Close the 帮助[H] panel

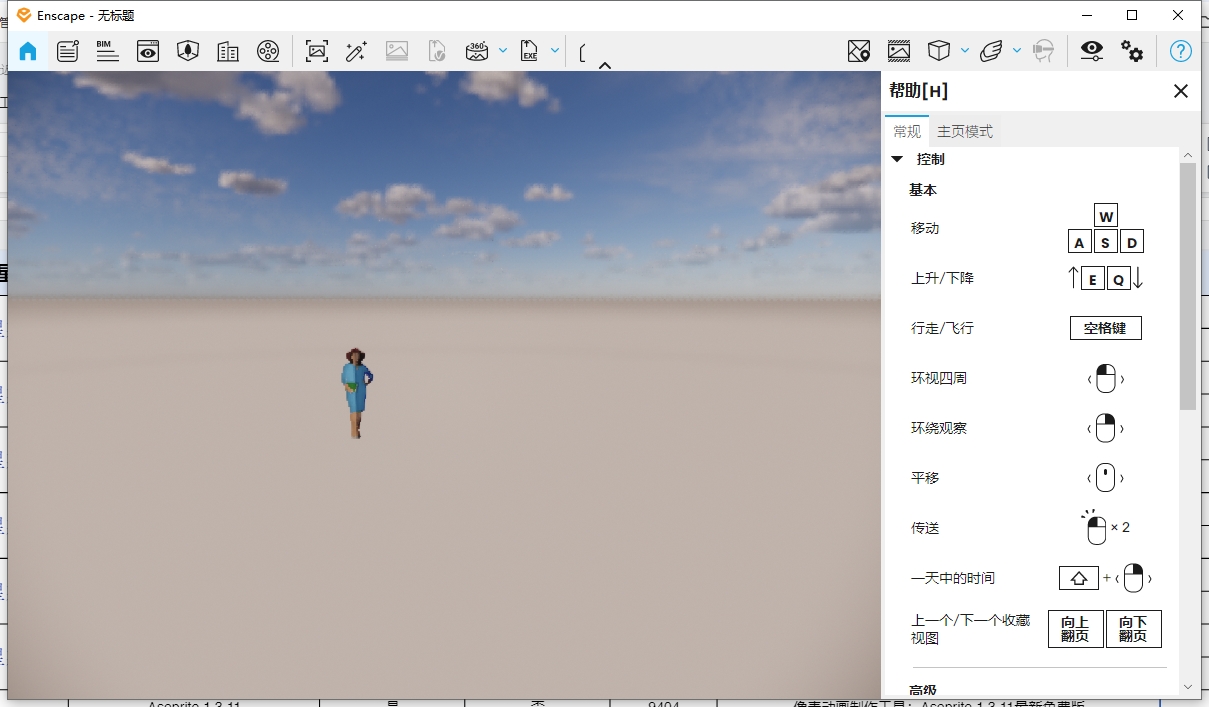tap(1180, 91)
